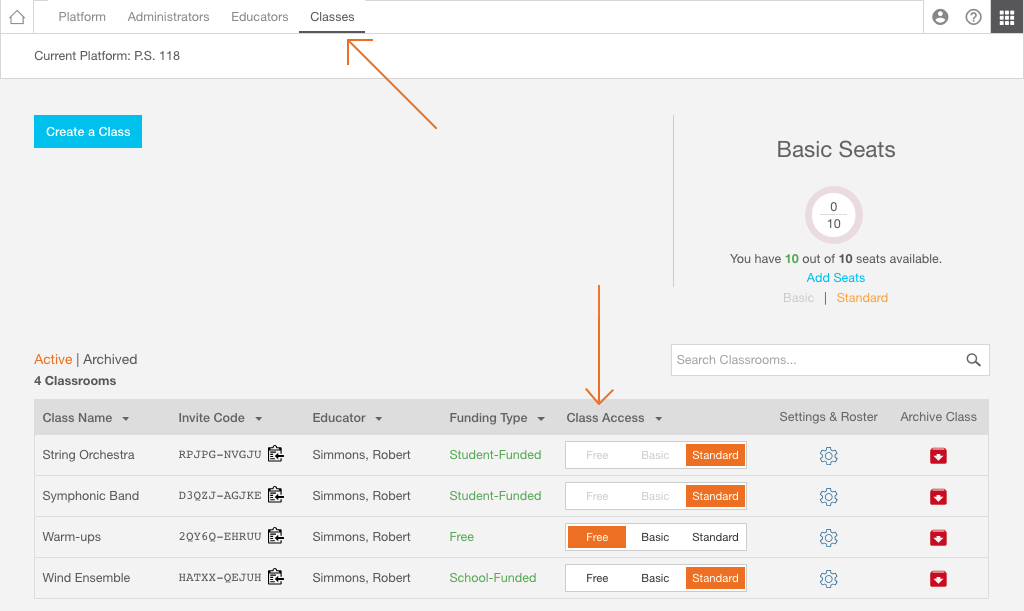Copy Warm-ups invite code clipboard icon
The width and height of the screenshot is (1024, 611).
(276, 536)
